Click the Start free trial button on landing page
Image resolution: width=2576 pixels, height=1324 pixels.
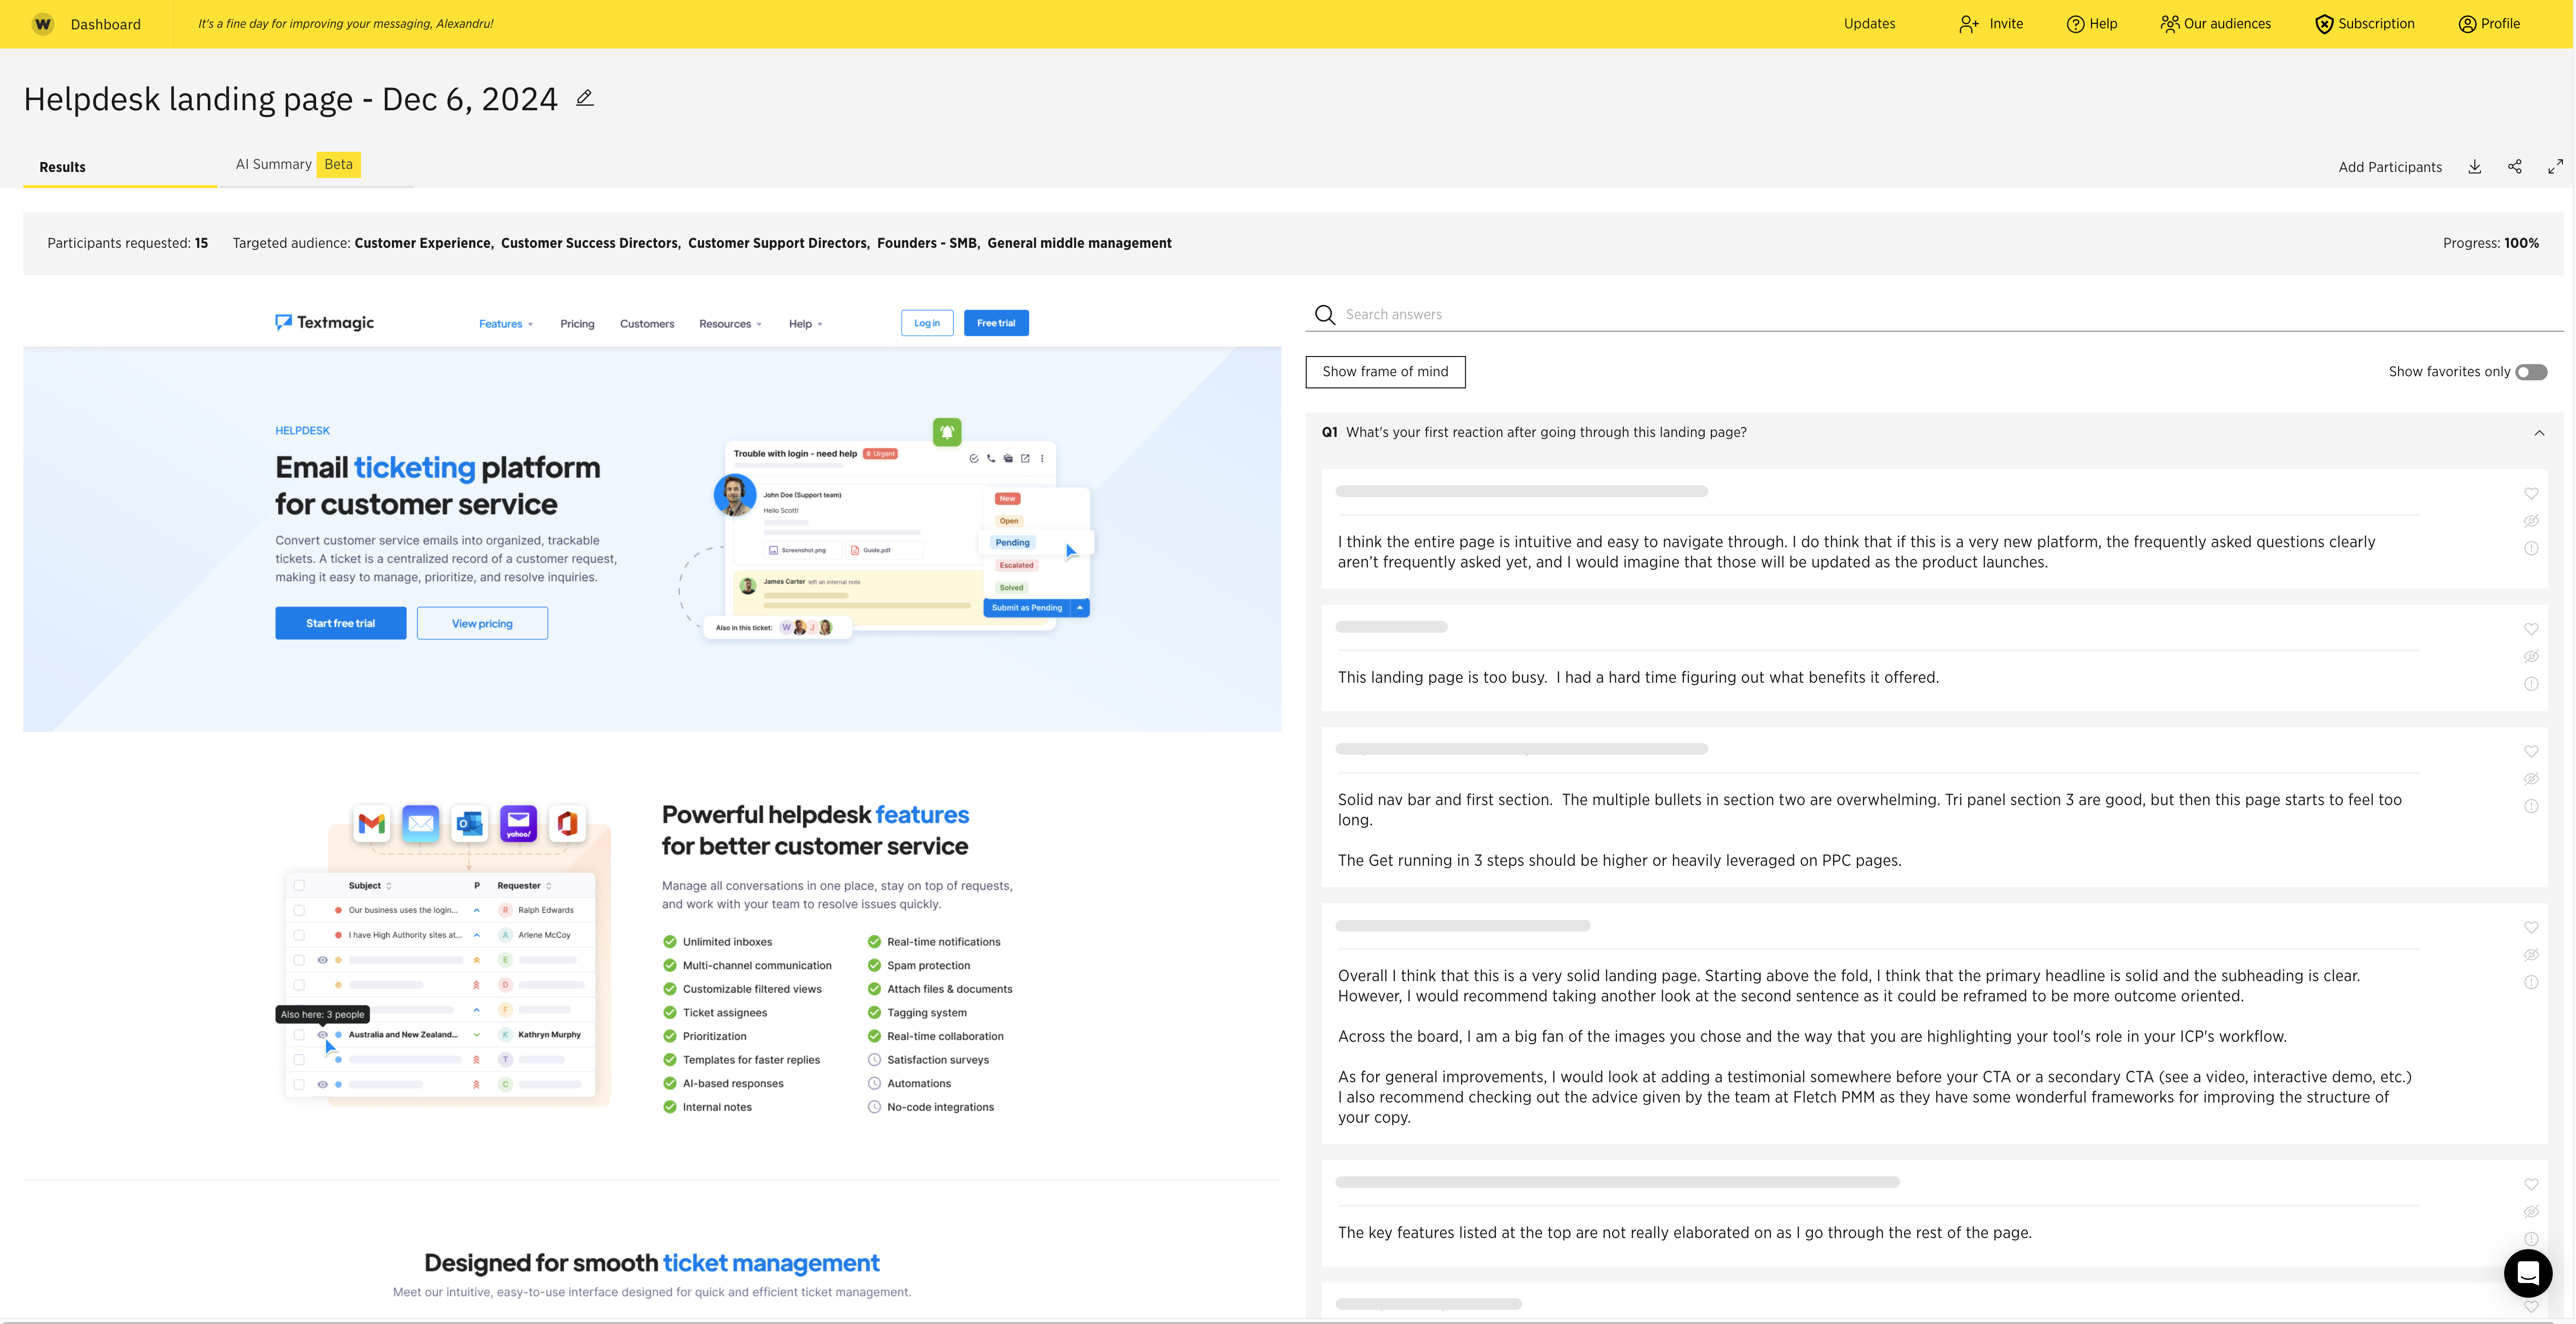click(339, 622)
